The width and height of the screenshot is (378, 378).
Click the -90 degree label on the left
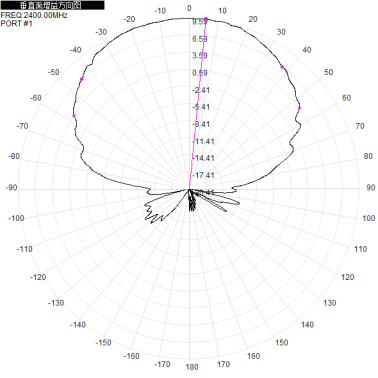pyautogui.click(x=11, y=188)
